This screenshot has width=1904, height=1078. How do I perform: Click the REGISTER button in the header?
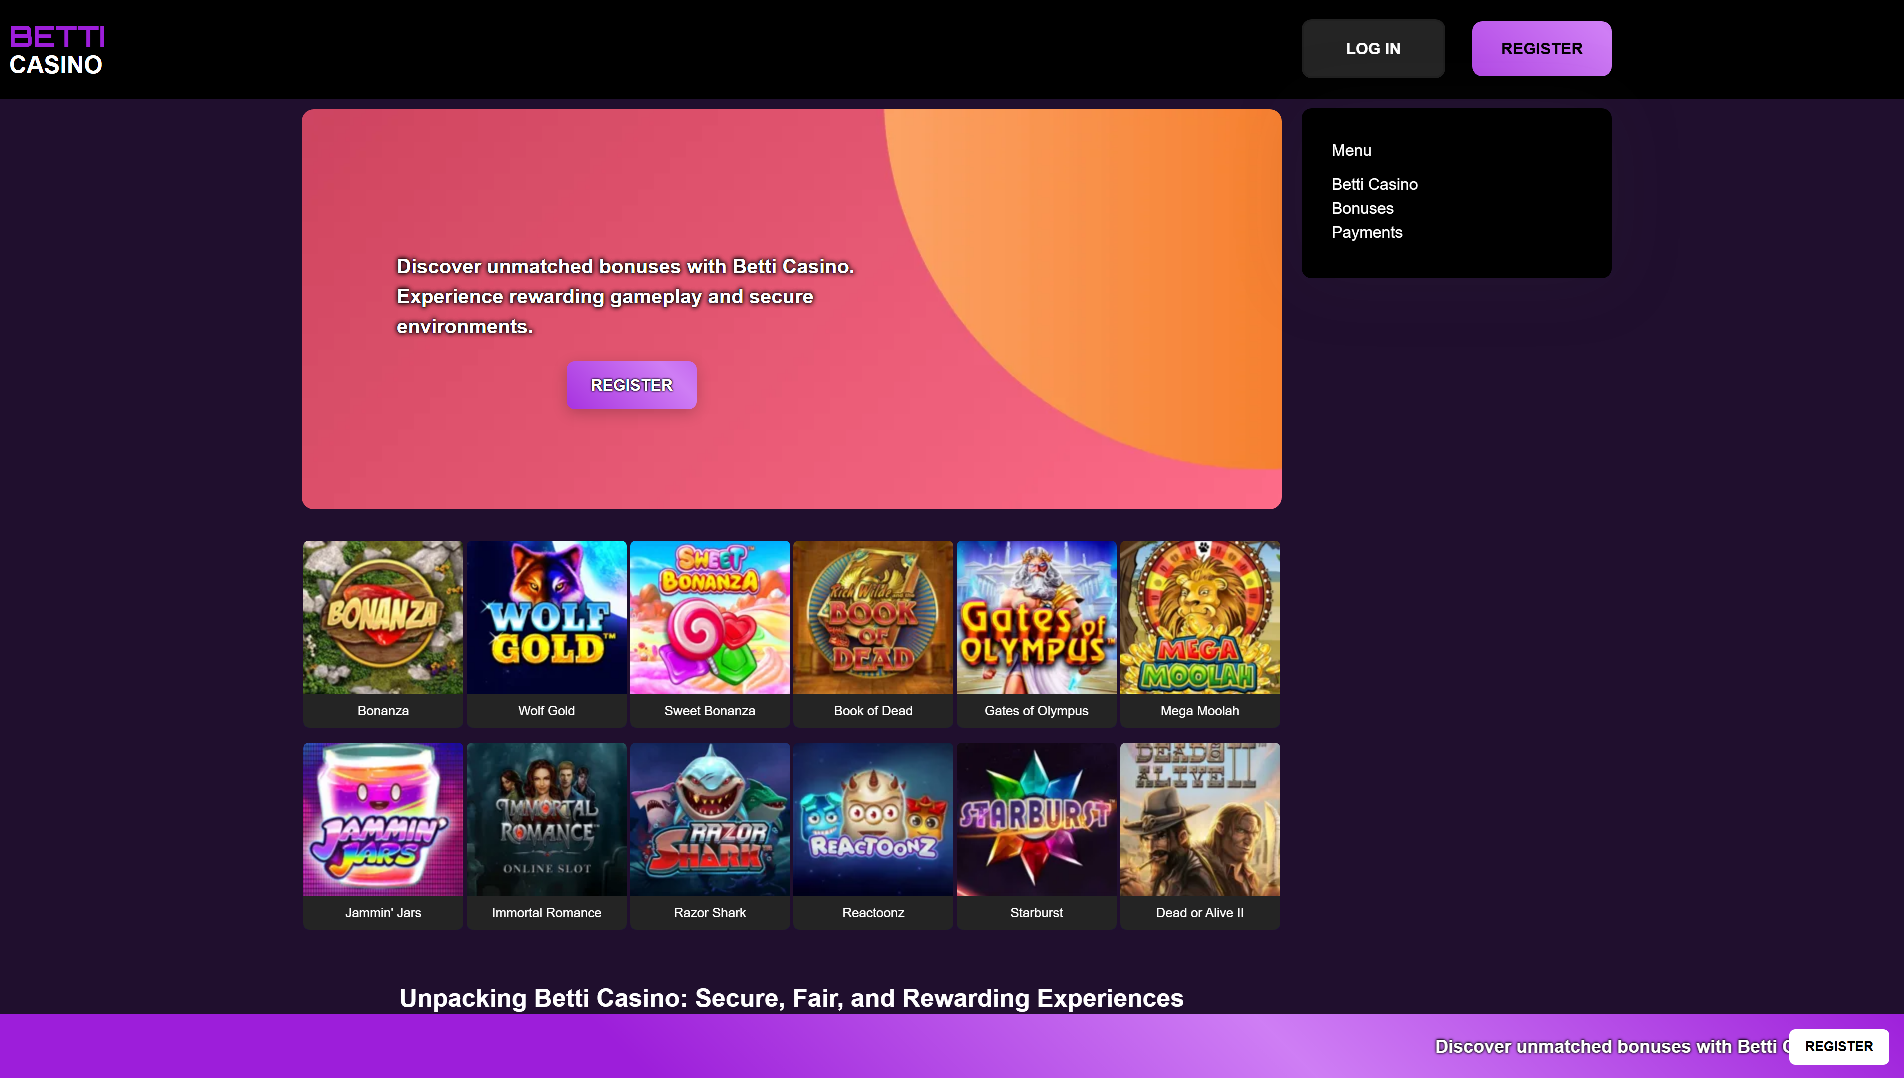click(1541, 48)
